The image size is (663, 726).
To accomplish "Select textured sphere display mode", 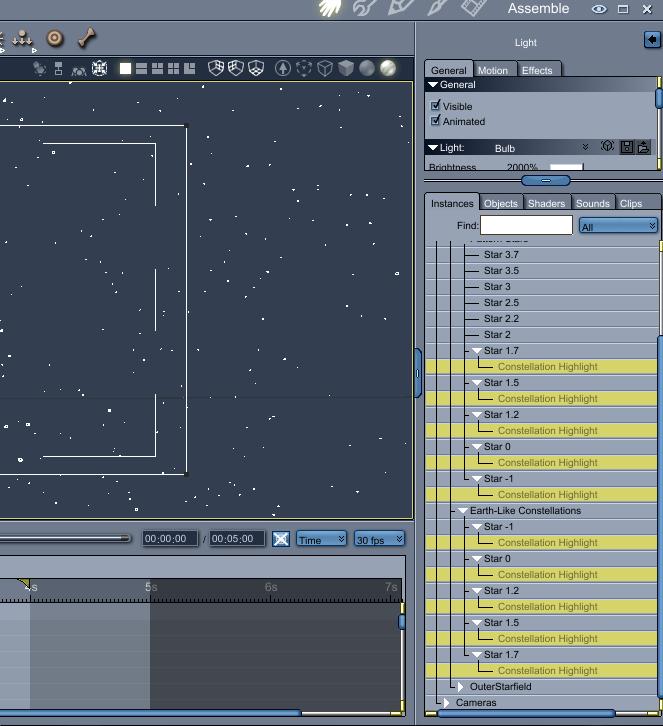I will 388,68.
